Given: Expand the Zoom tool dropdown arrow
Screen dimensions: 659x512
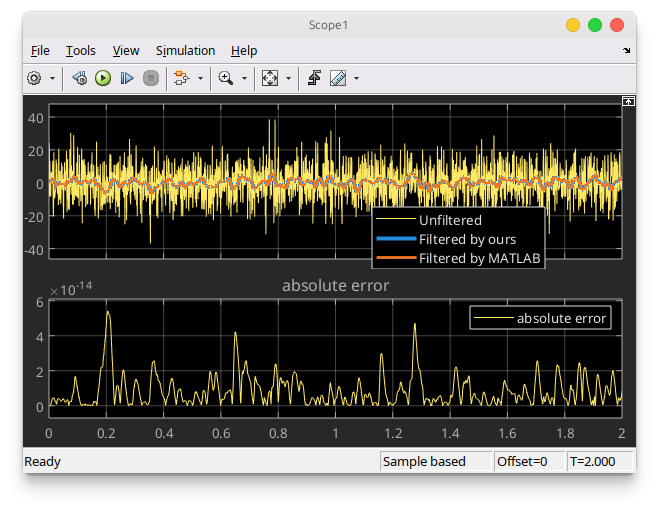Looking at the screenshot, I should pyautogui.click(x=244, y=78).
